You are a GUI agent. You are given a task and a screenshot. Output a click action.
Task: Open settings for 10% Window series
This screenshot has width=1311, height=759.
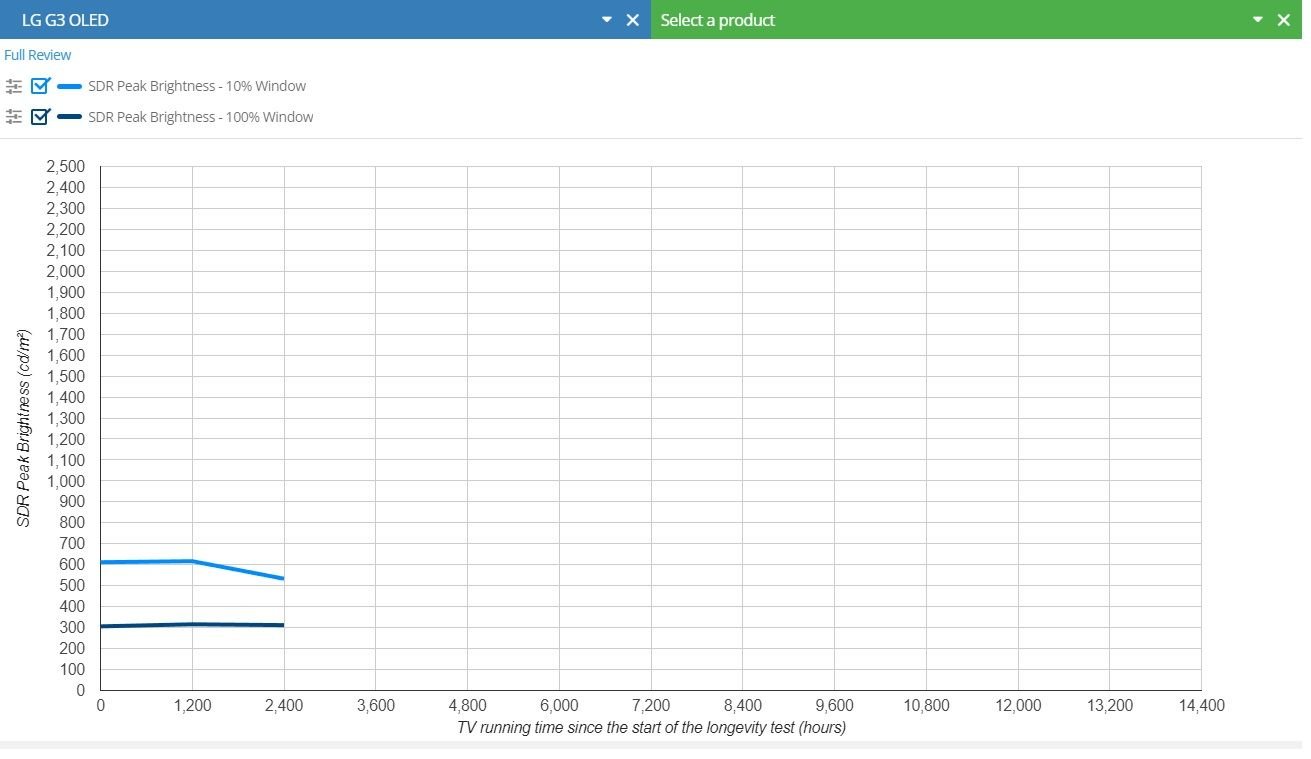(x=13, y=86)
